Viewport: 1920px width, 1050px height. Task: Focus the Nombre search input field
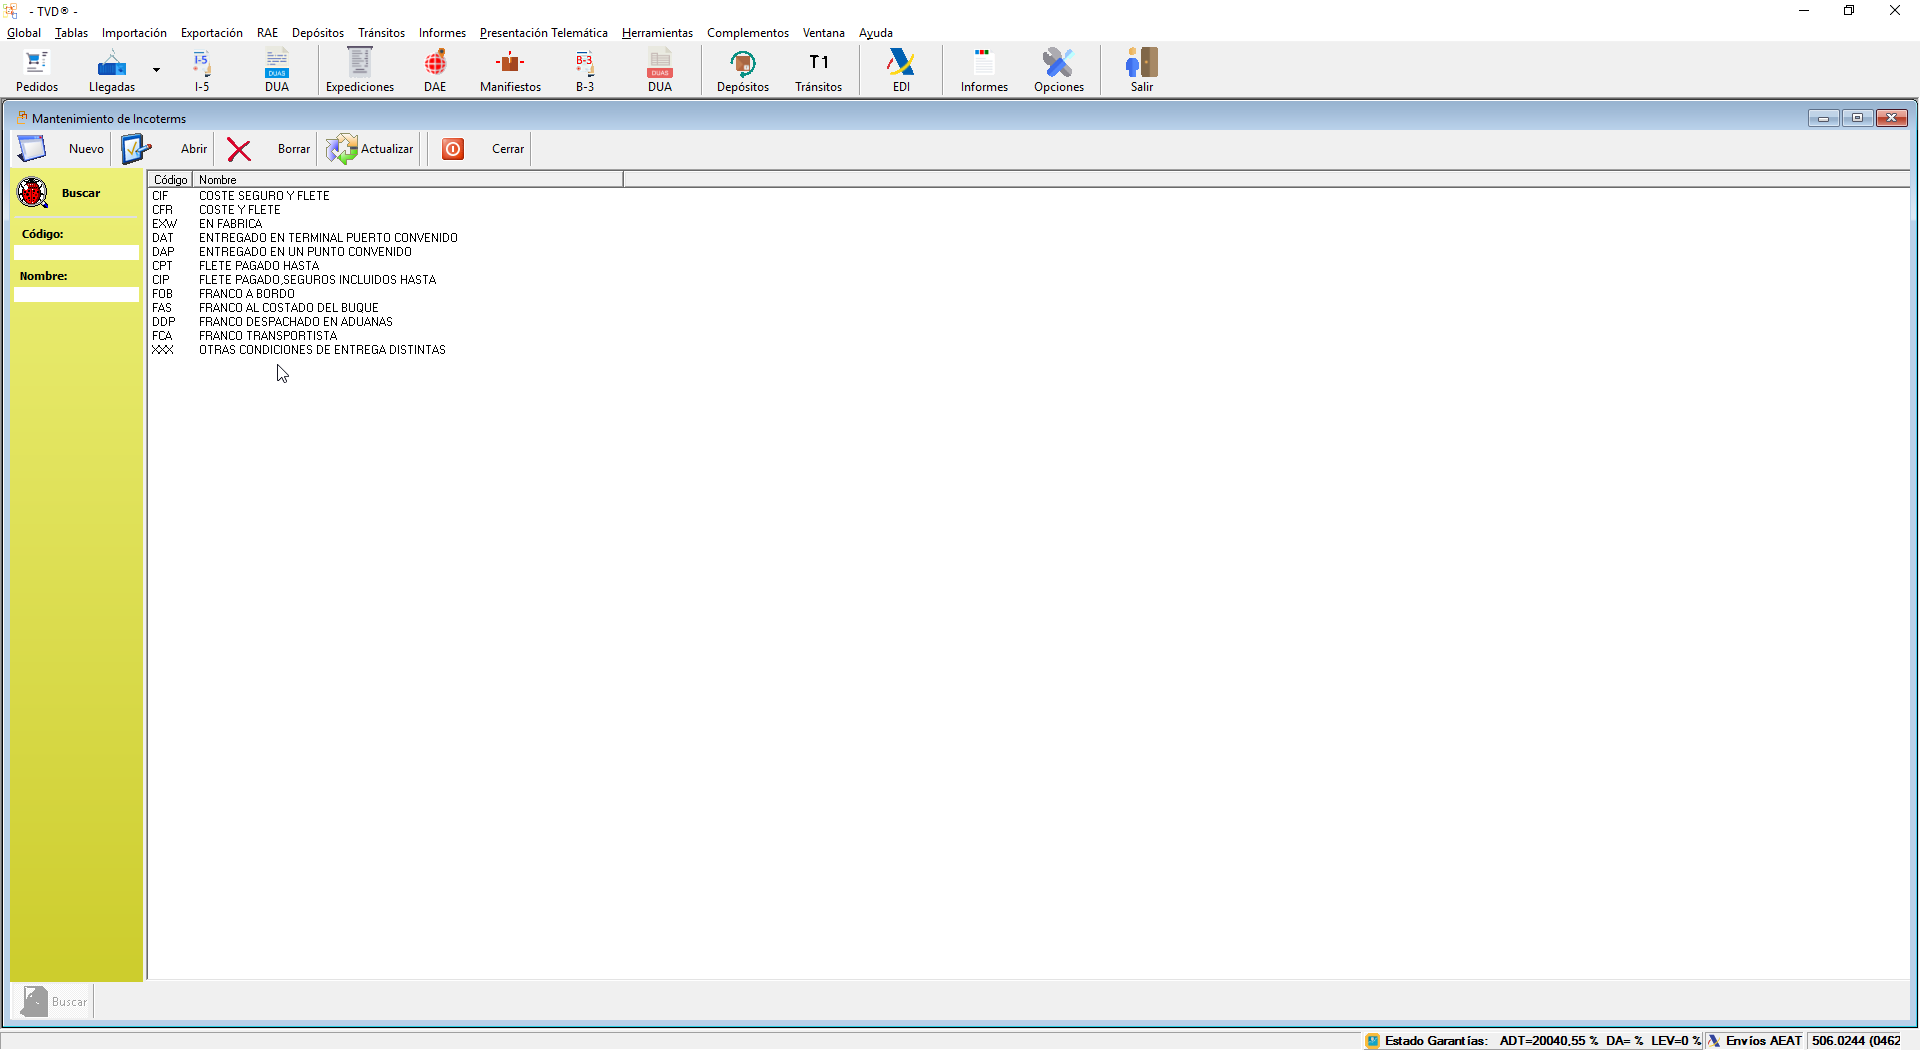76,295
